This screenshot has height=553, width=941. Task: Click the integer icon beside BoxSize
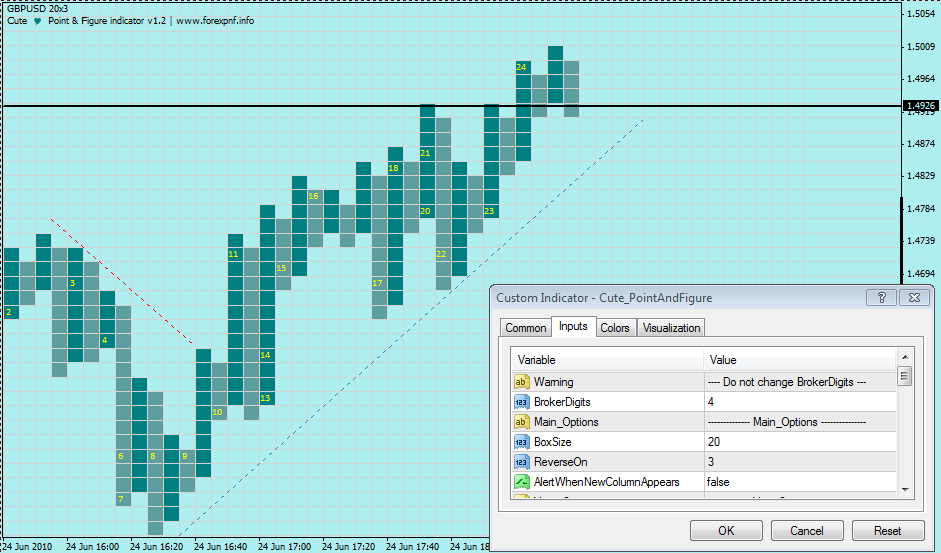click(521, 442)
